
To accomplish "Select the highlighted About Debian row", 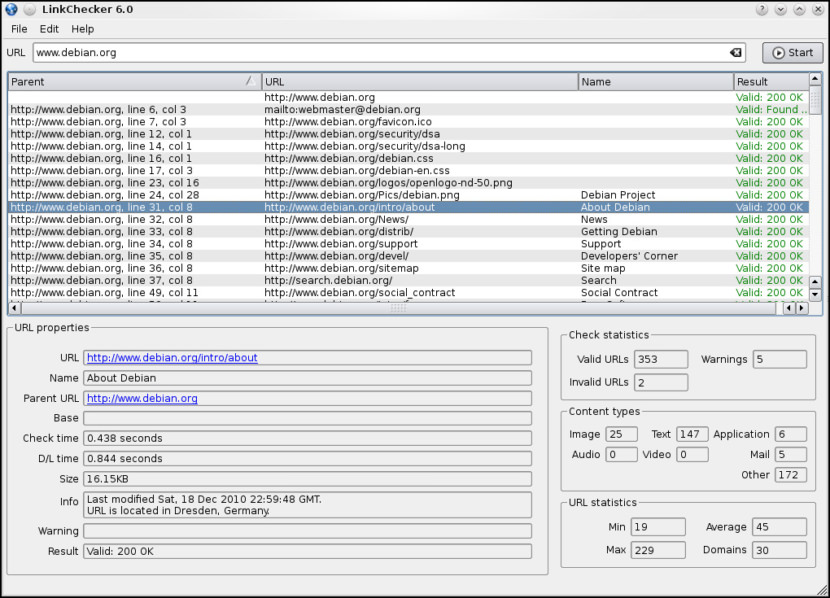I will [408, 207].
